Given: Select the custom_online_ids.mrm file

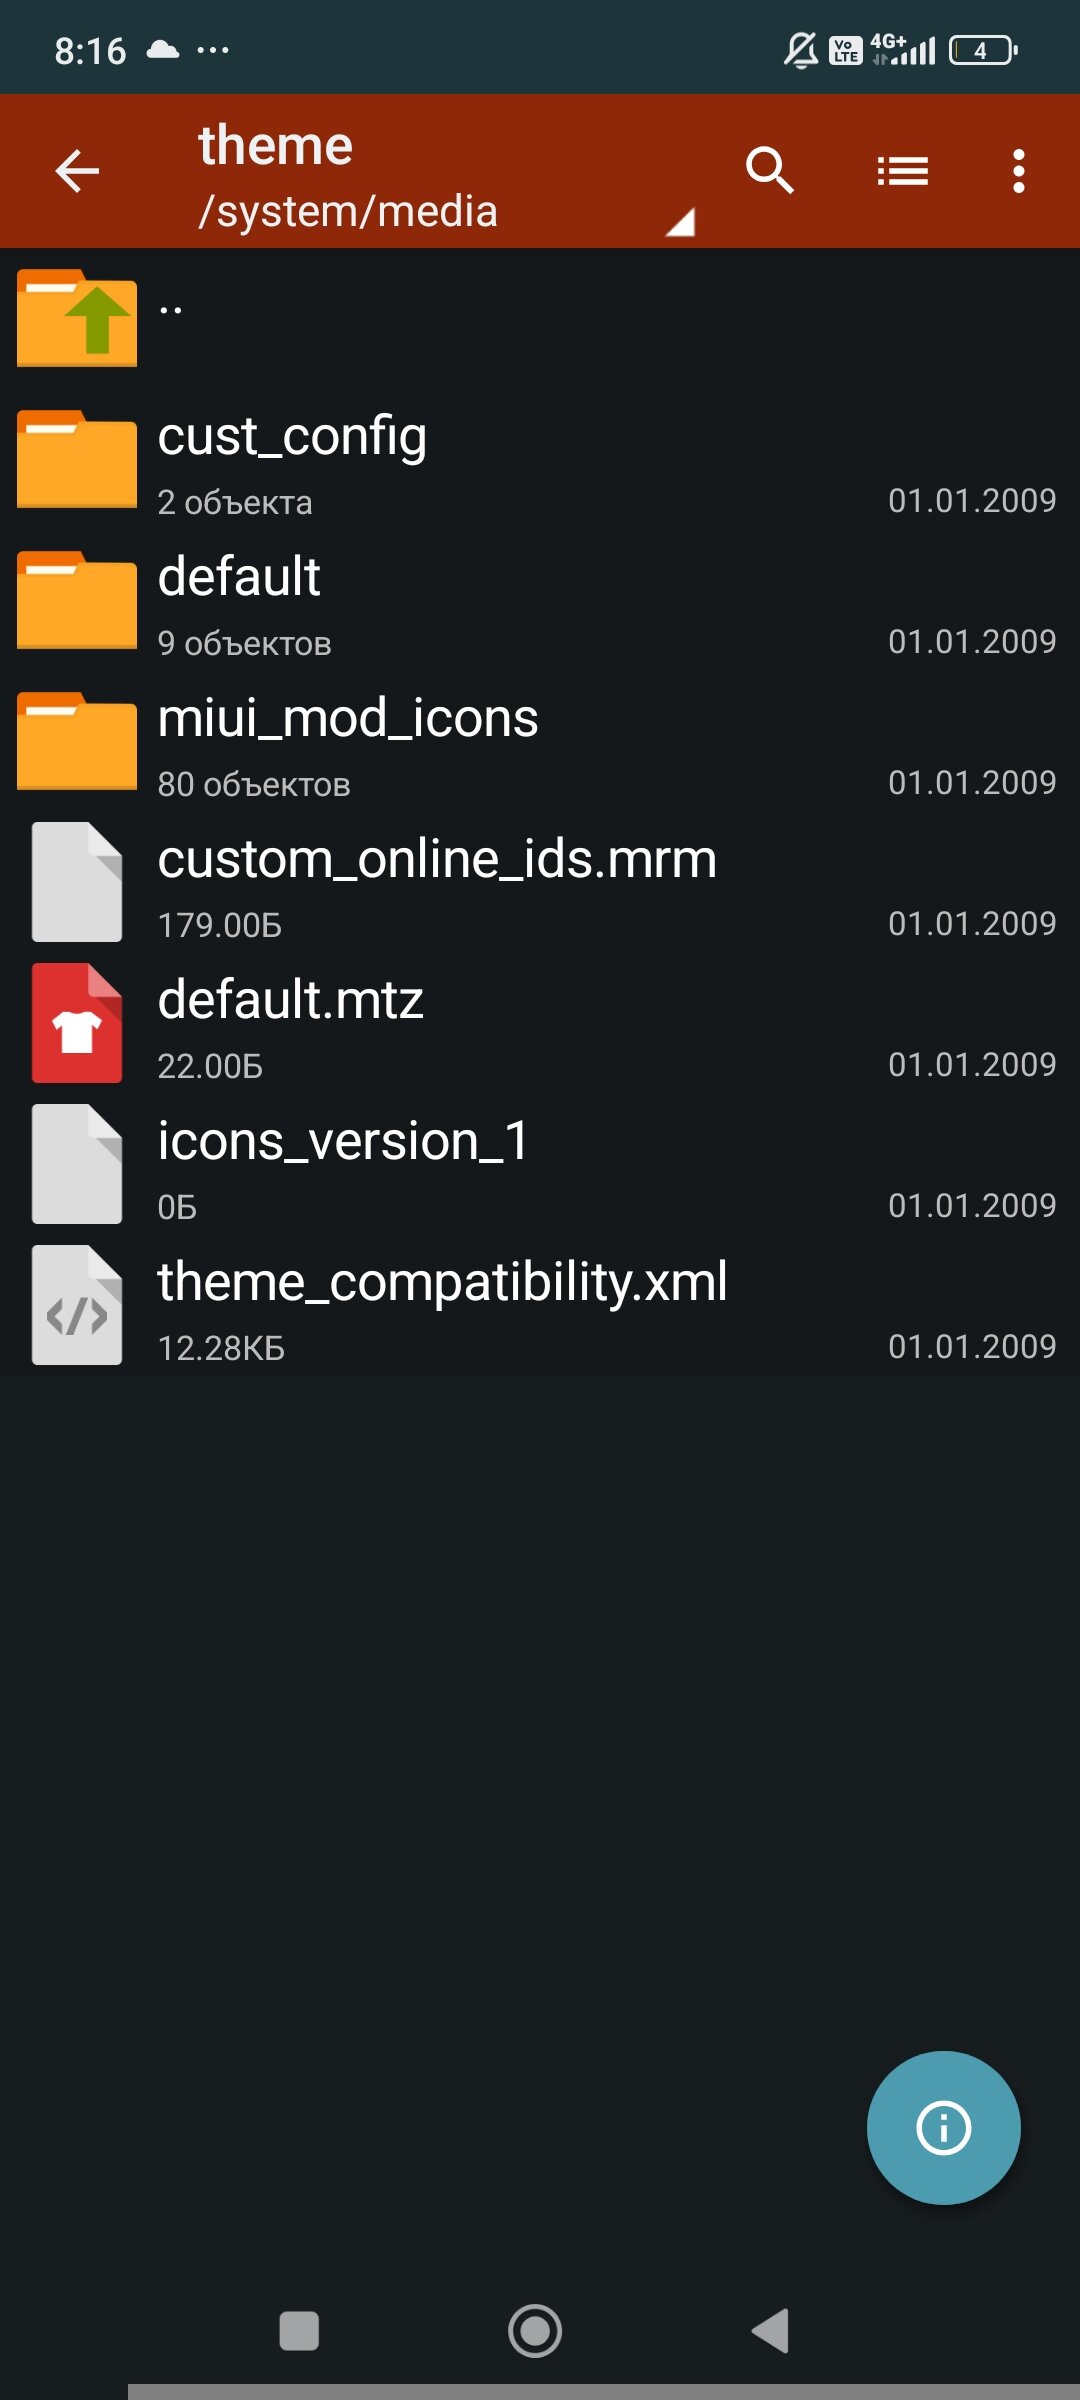Looking at the screenshot, I should click(540, 882).
